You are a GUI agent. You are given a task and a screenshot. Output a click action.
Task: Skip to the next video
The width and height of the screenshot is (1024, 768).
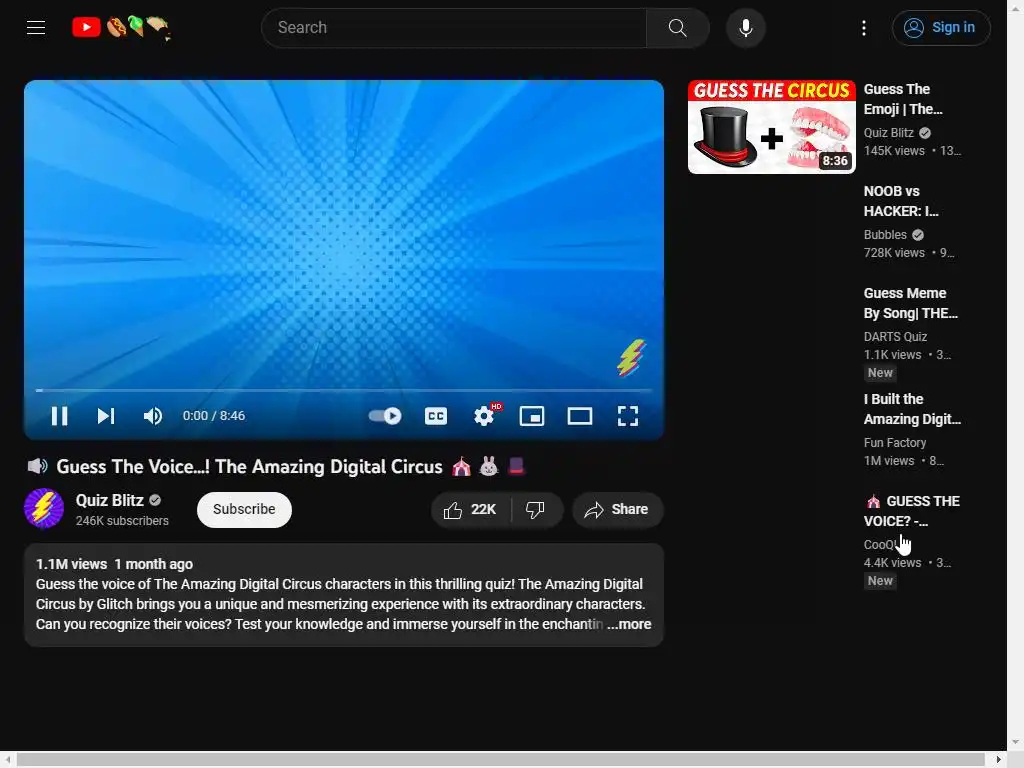(106, 416)
